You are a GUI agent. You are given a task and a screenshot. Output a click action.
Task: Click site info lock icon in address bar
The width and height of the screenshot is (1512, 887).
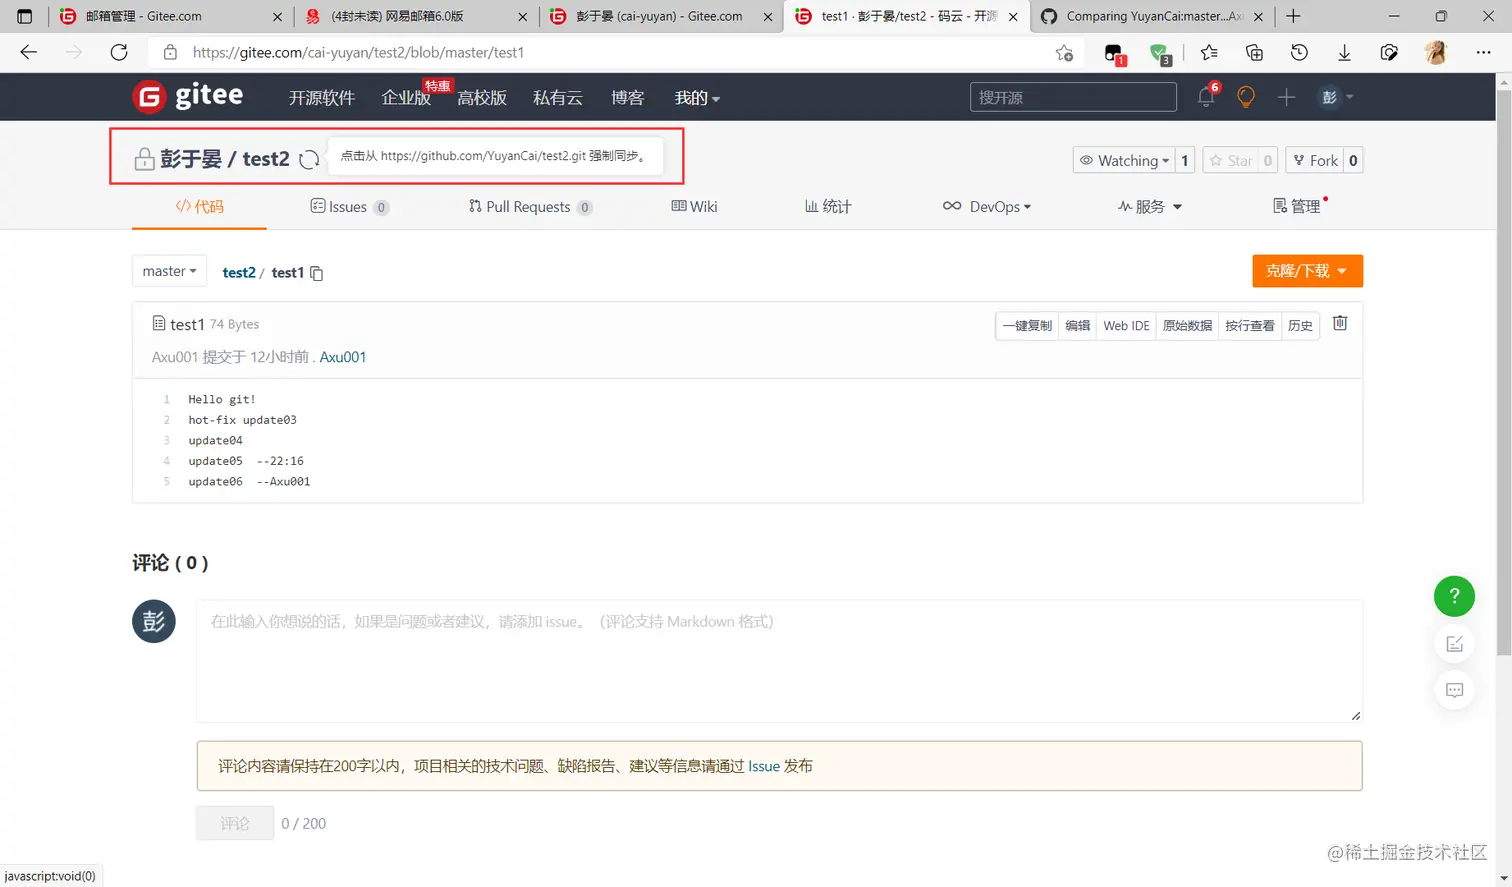(170, 52)
